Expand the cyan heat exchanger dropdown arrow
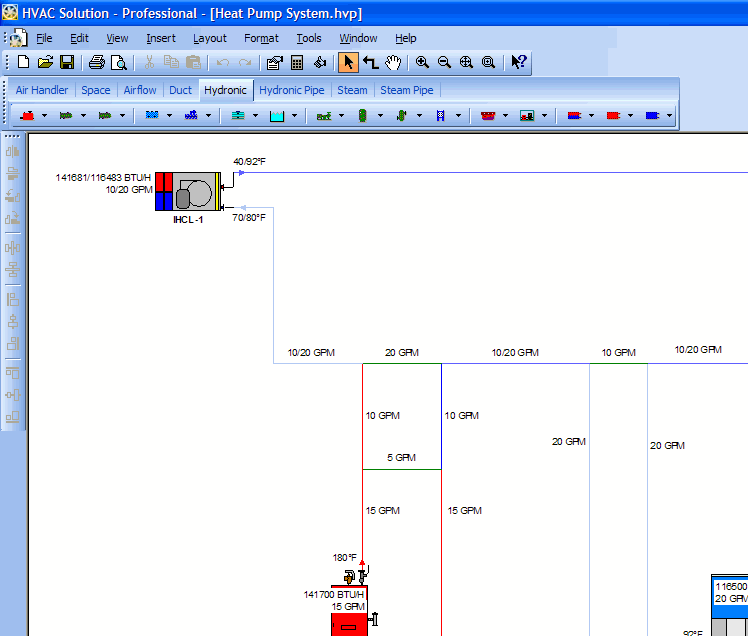 tap(255, 115)
